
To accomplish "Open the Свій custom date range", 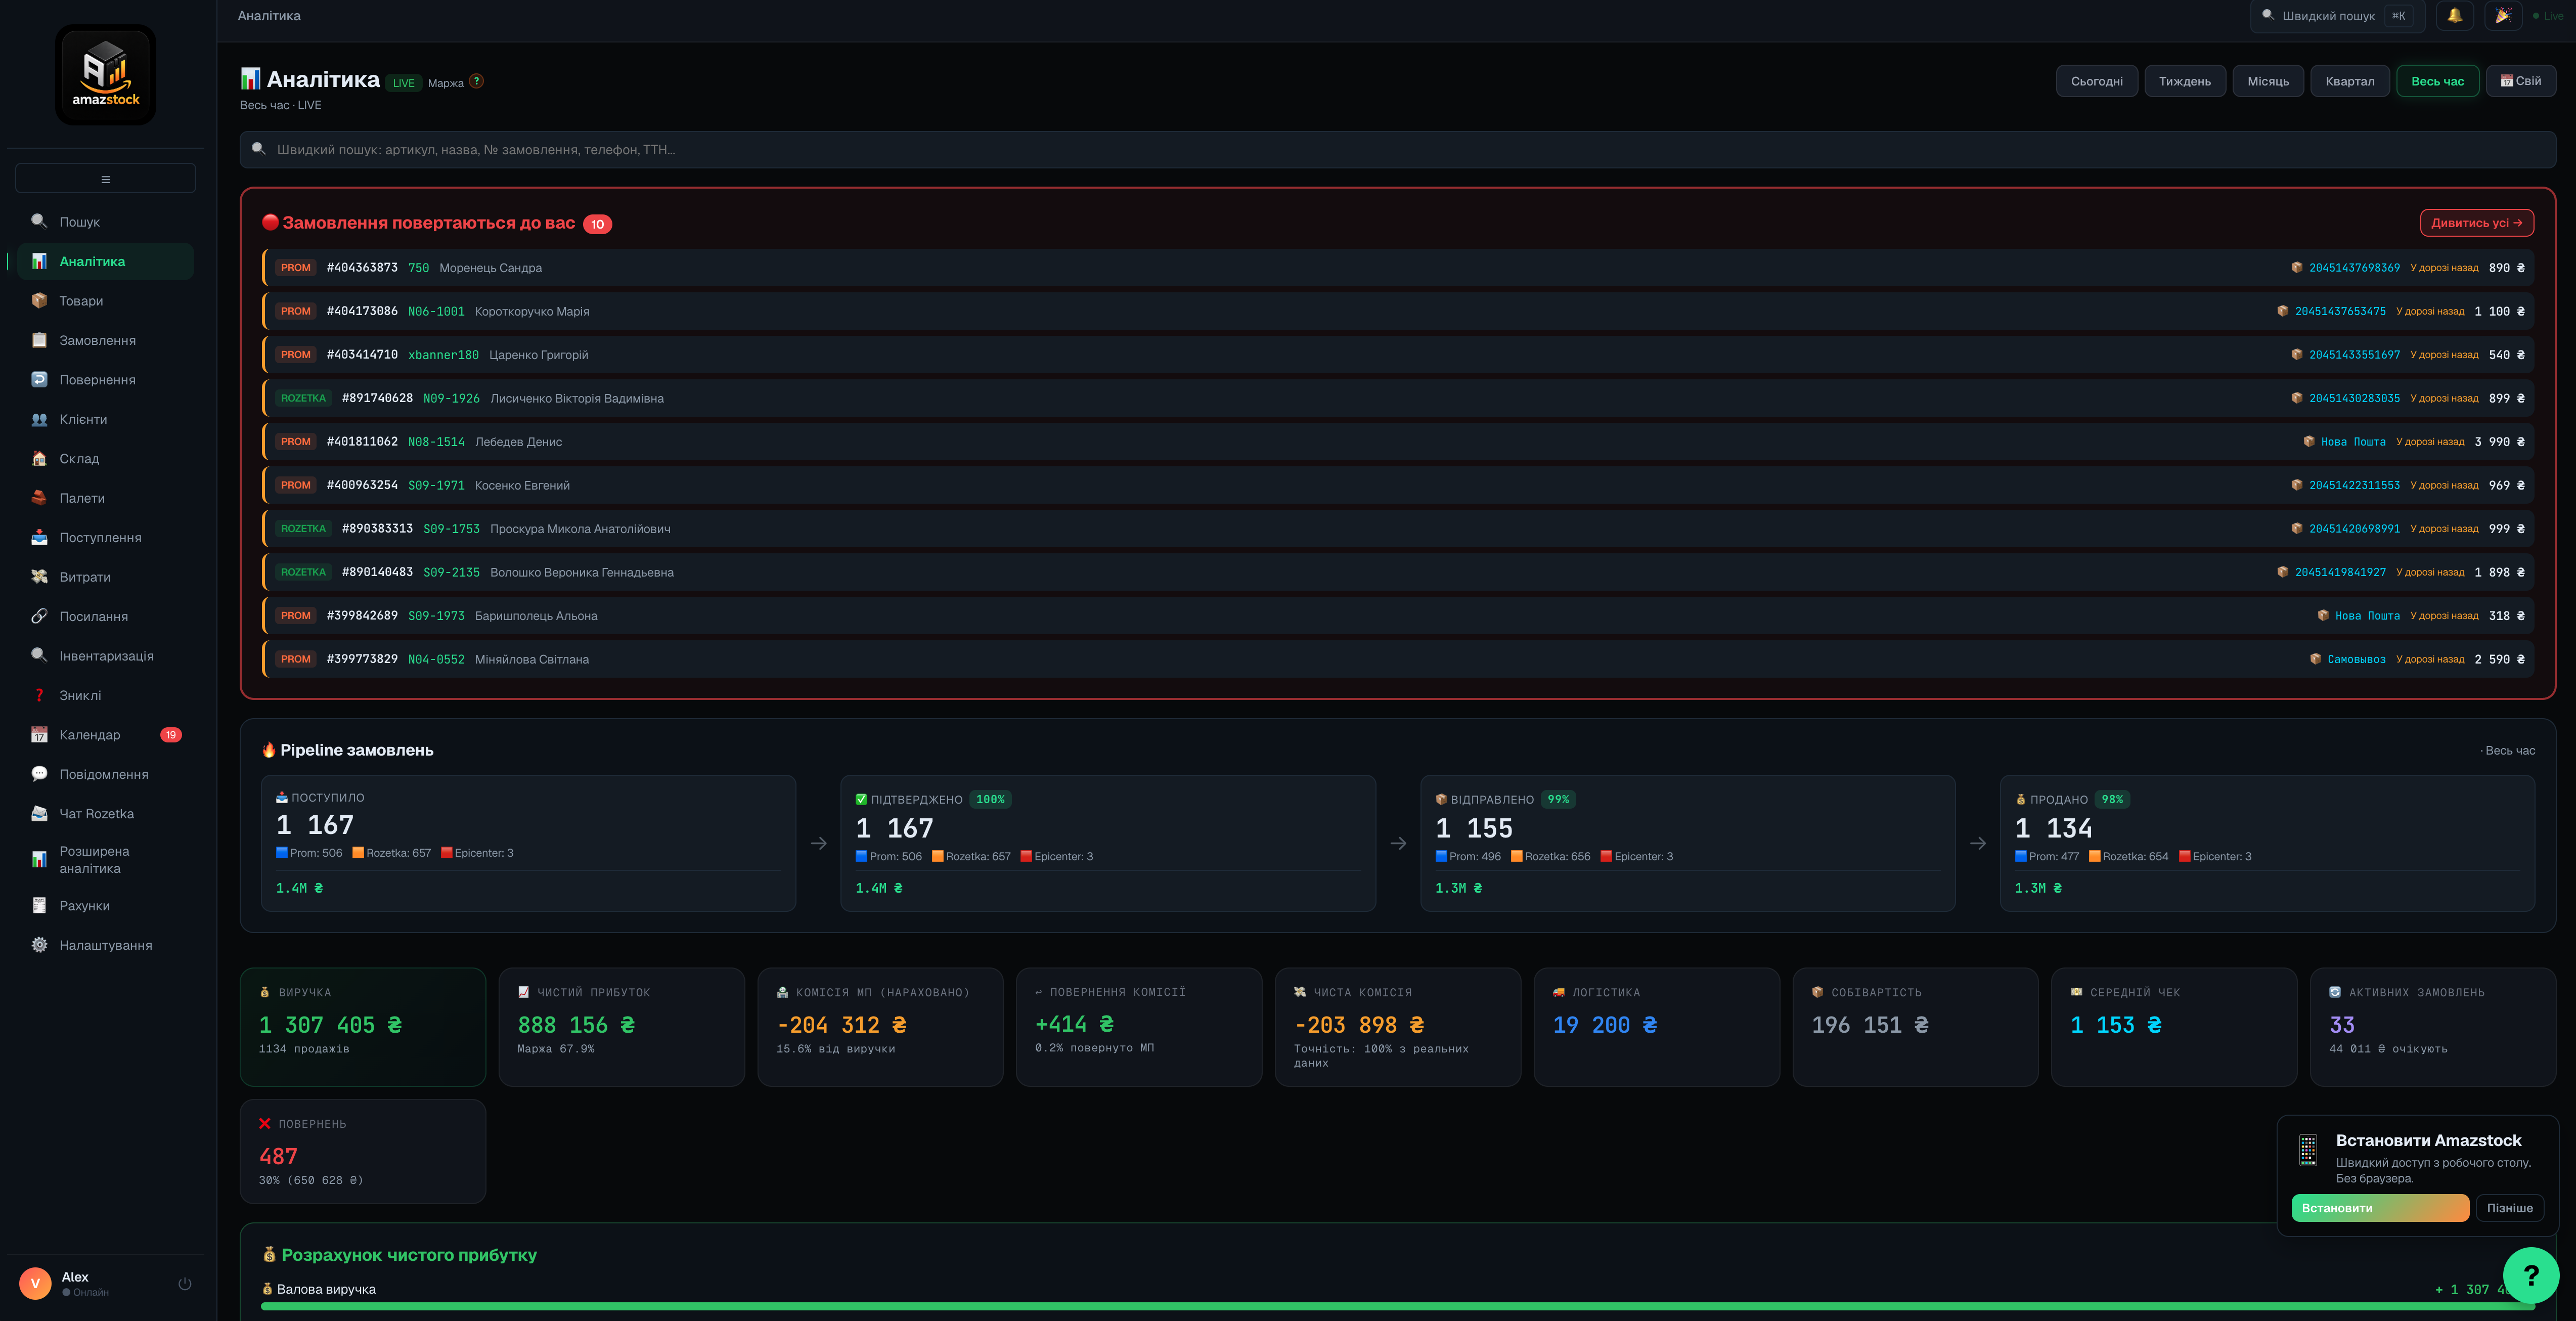I will pyautogui.click(x=2520, y=81).
